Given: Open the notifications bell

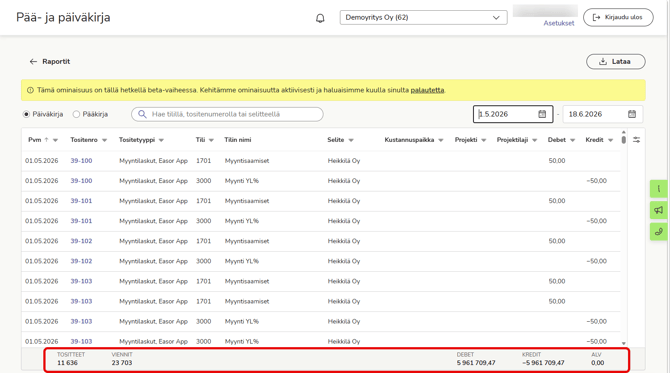Looking at the screenshot, I should coord(320,18).
